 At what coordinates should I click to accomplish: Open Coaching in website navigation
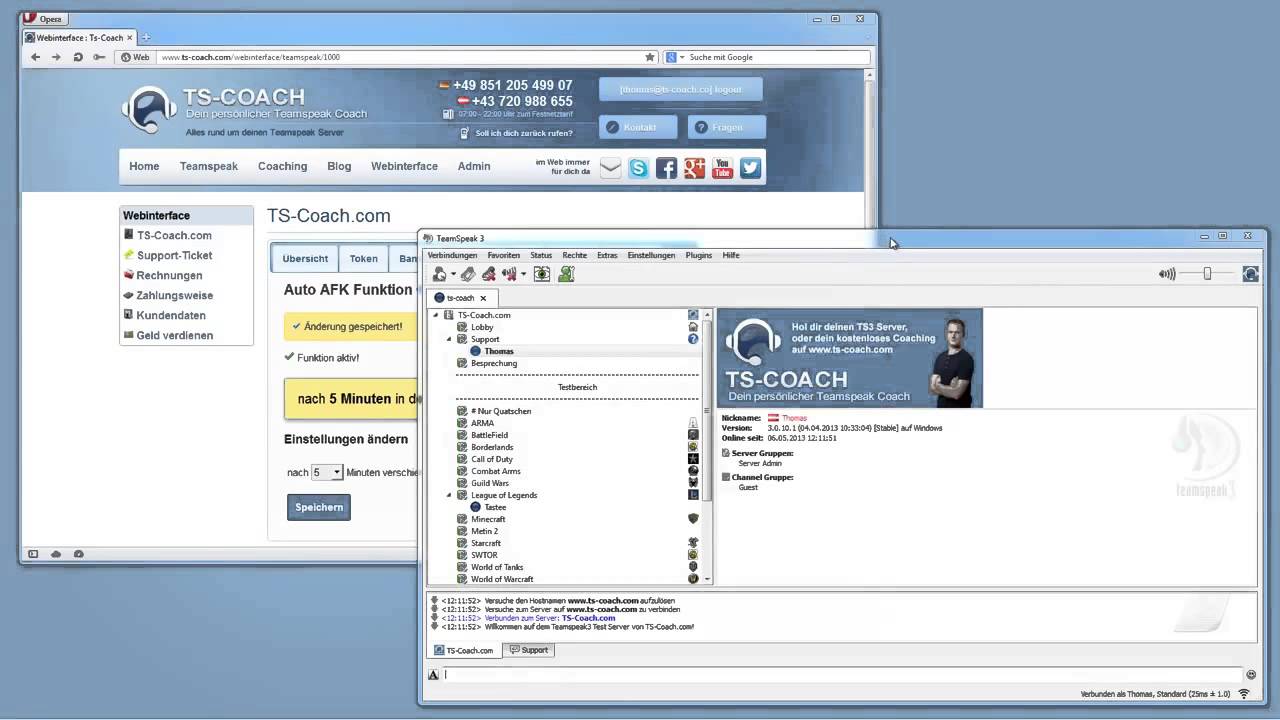tap(282, 166)
